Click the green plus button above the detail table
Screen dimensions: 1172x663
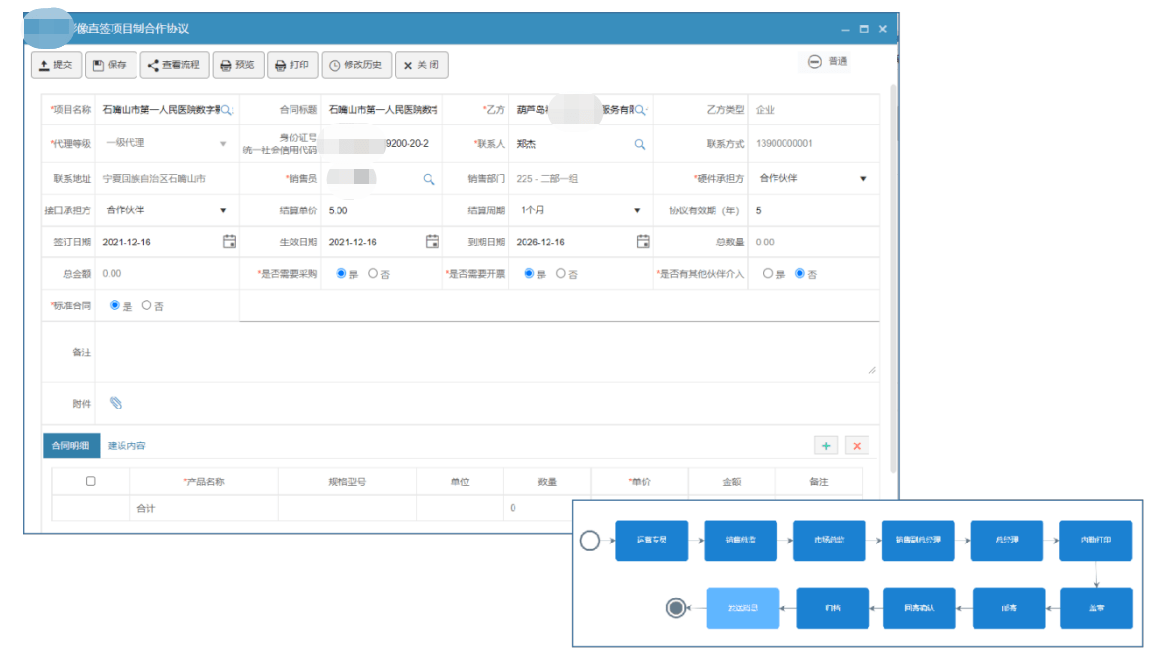824,445
